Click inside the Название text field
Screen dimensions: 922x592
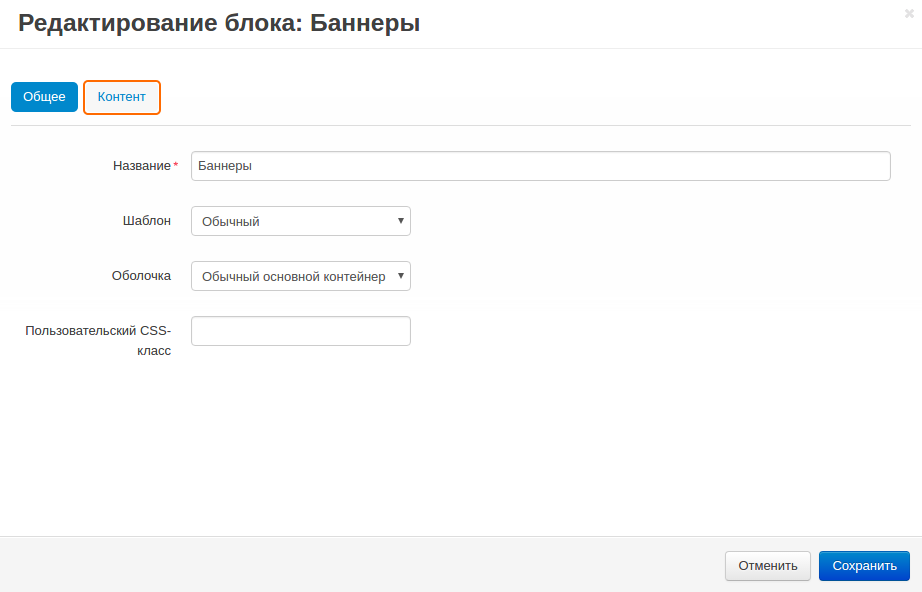click(x=540, y=166)
